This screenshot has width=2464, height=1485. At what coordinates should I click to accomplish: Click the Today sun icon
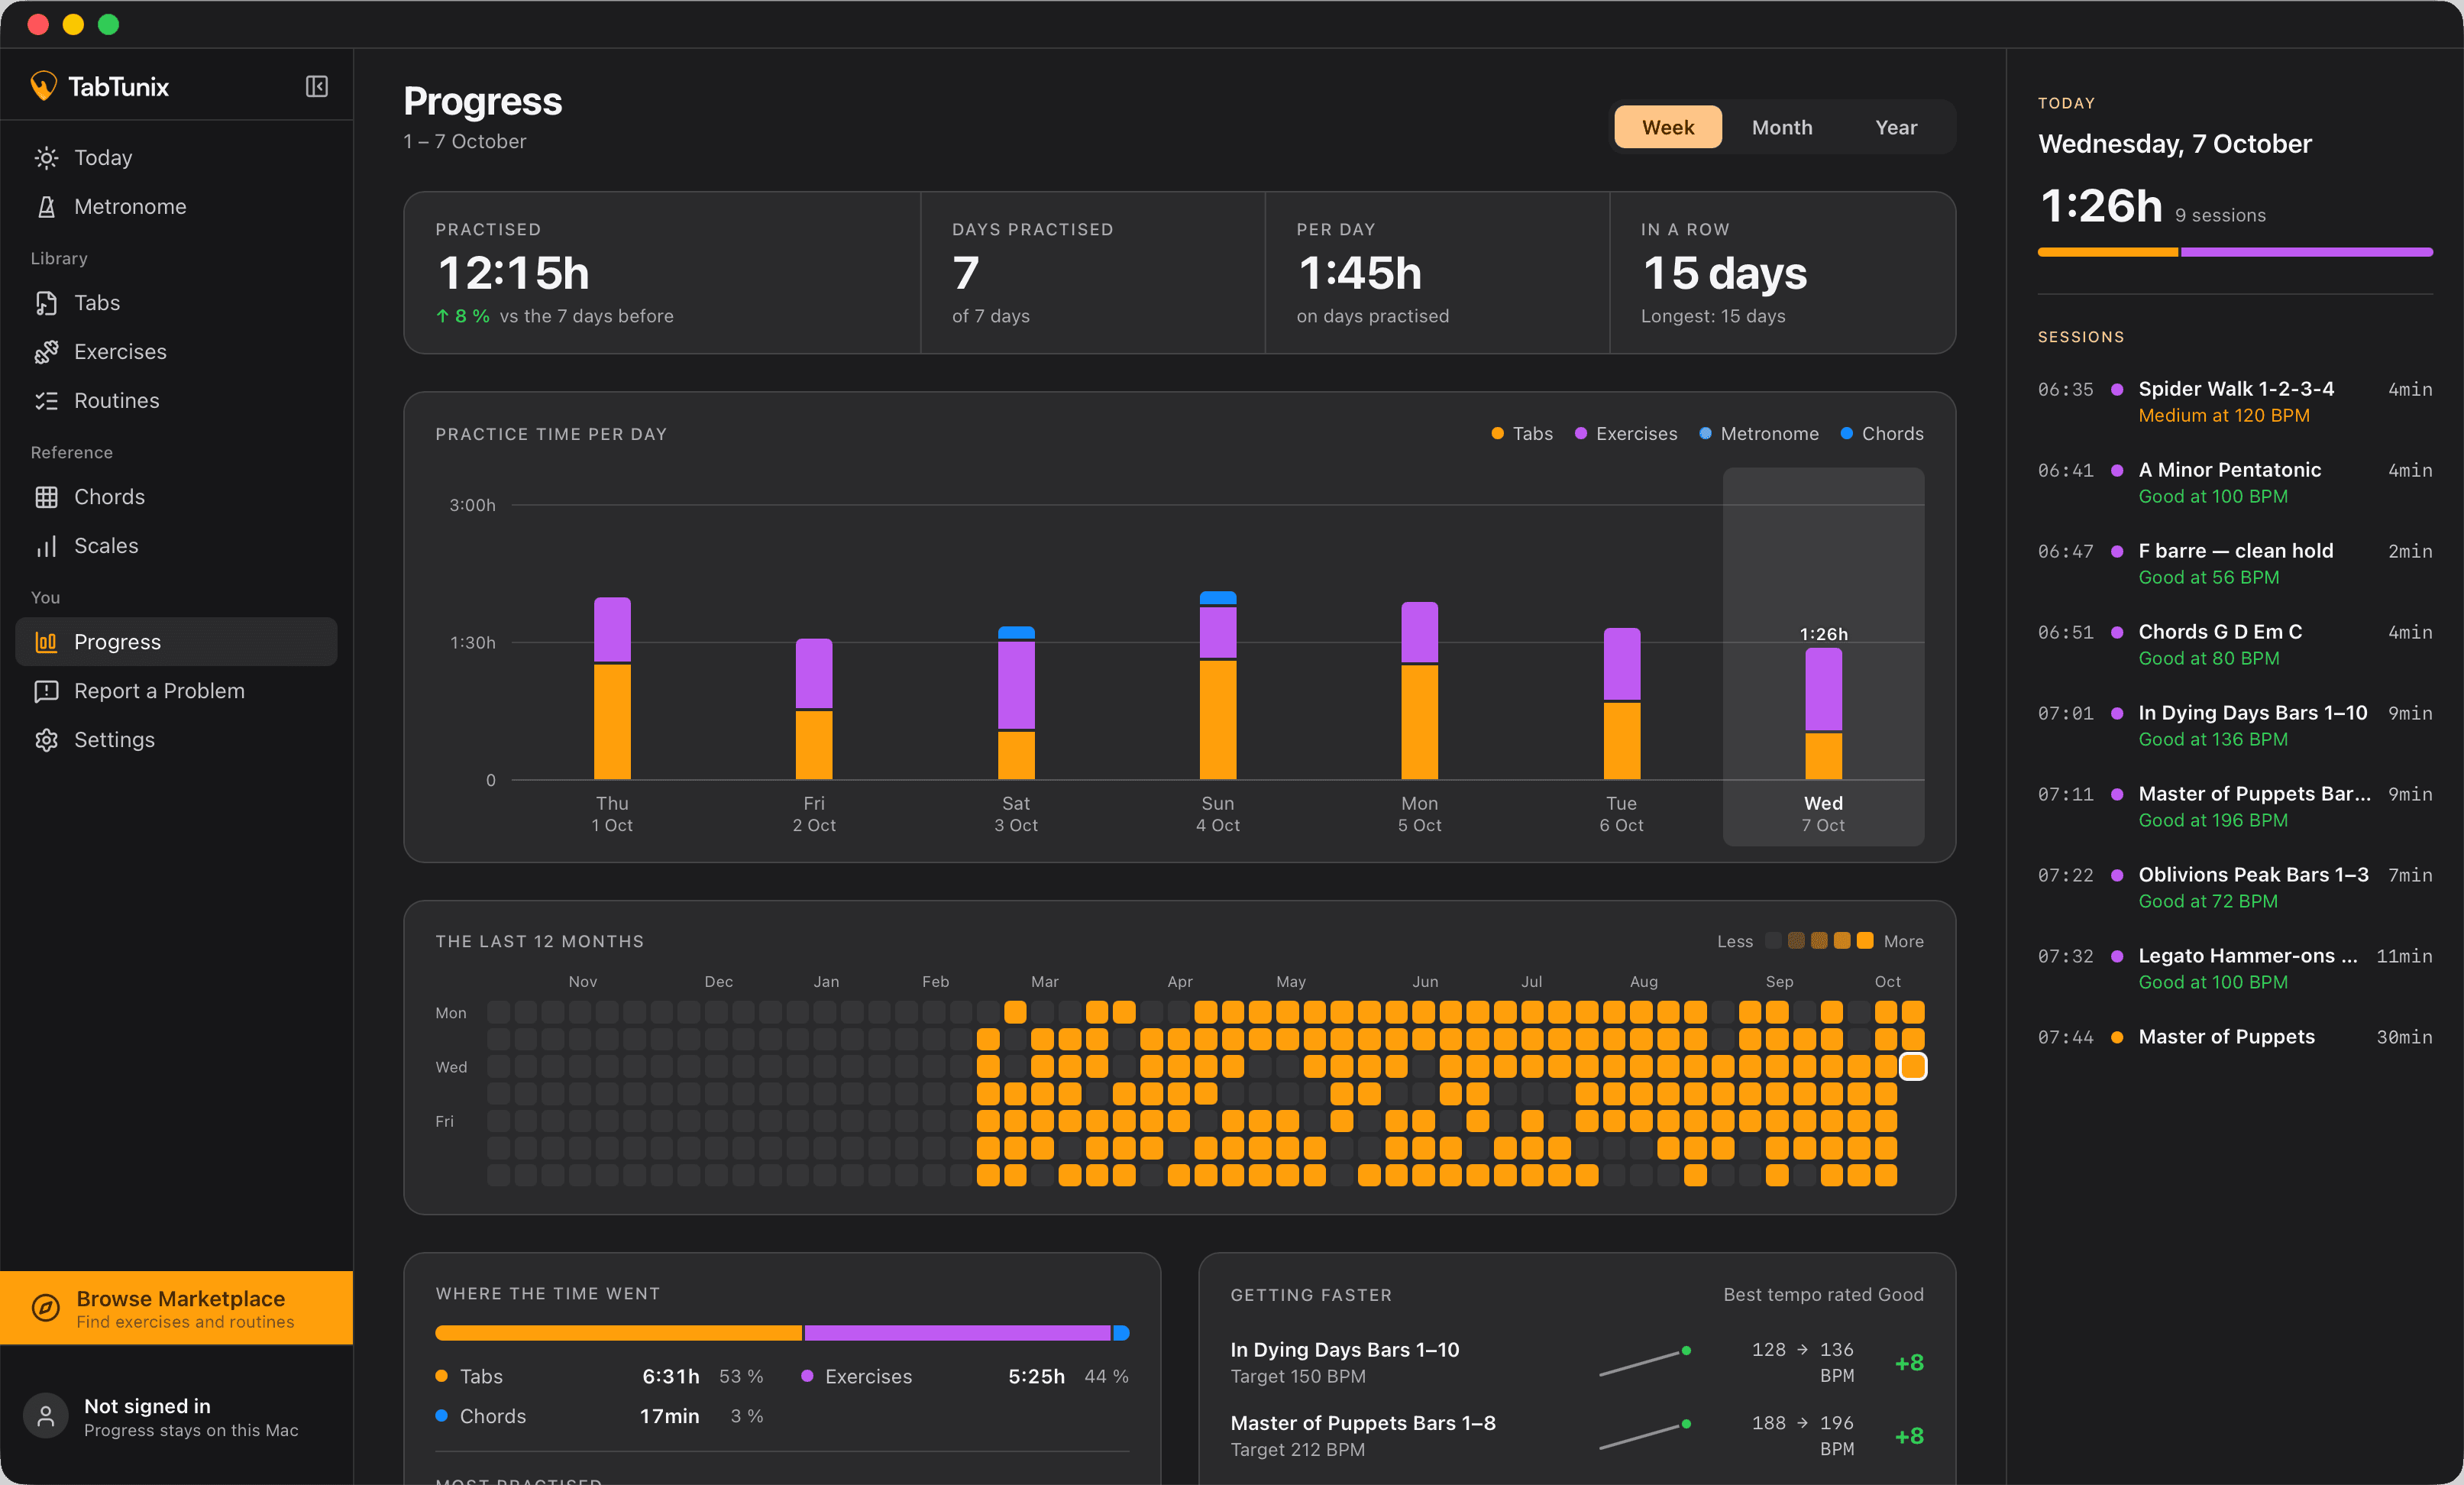pyautogui.click(x=46, y=158)
